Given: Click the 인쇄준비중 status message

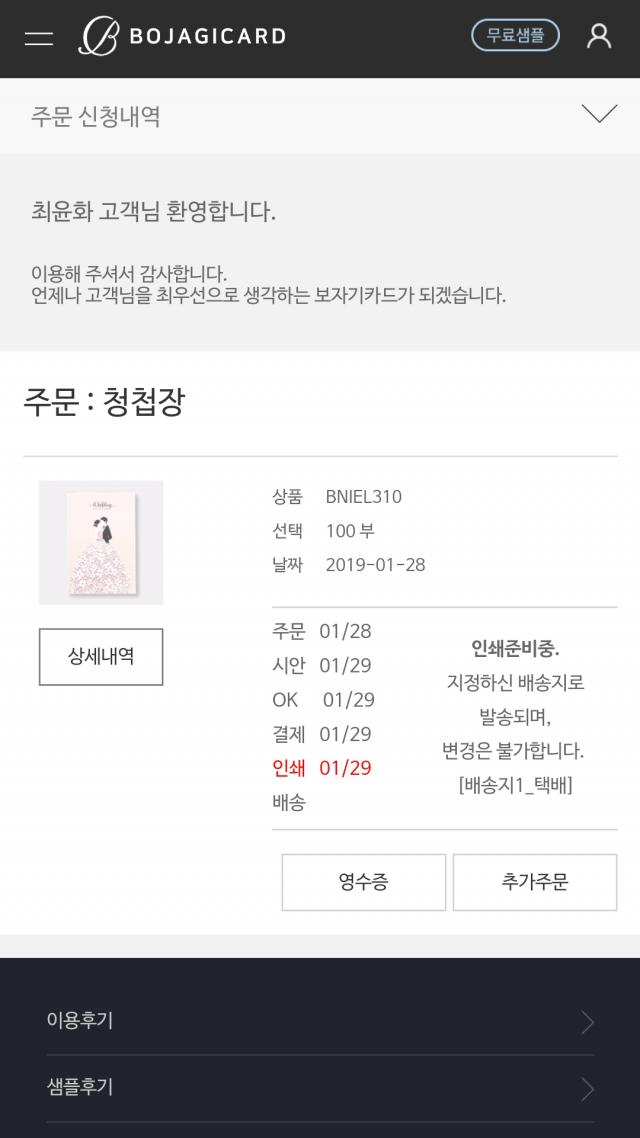Looking at the screenshot, I should coord(515,649).
